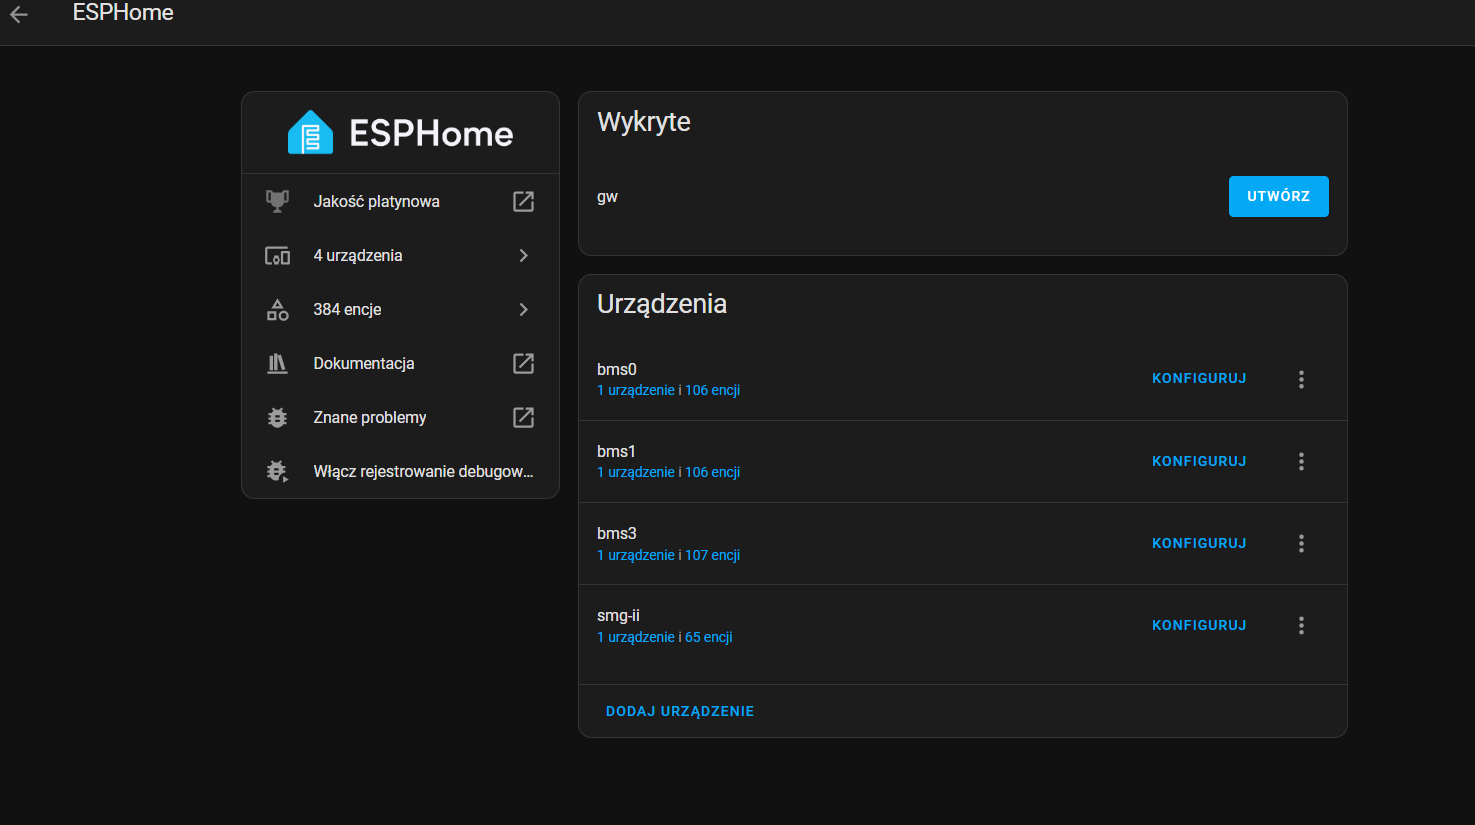Open smg-ii '65 encji' link
This screenshot has height=825, width=1475.
pyautogui.click(x=709, y=637)
